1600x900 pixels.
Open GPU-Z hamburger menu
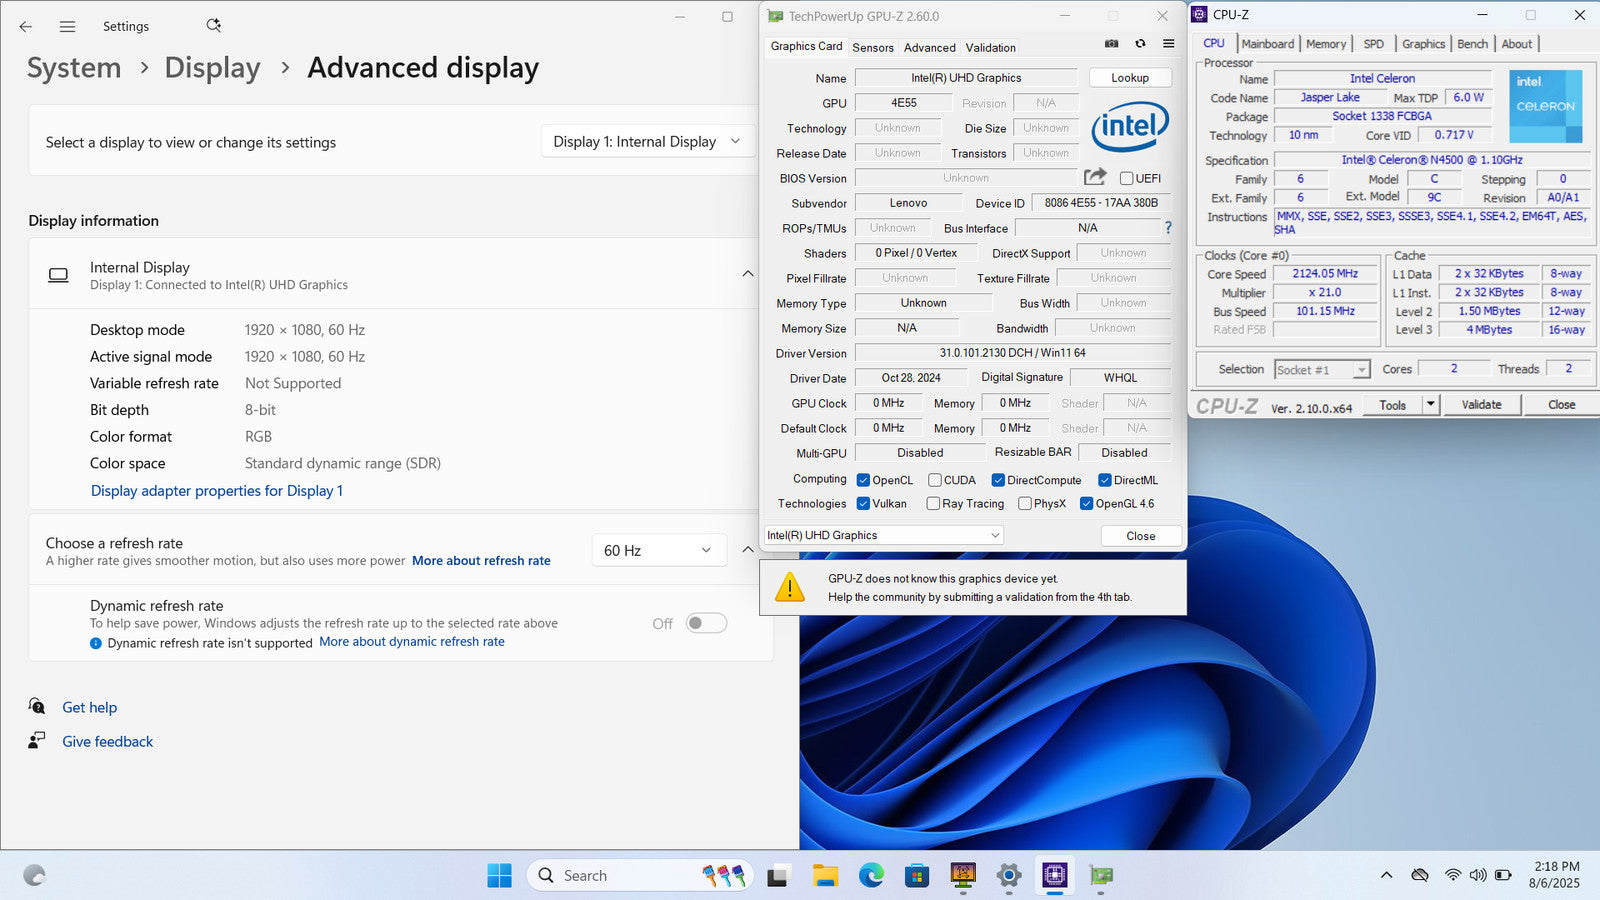pos(1168,44)
